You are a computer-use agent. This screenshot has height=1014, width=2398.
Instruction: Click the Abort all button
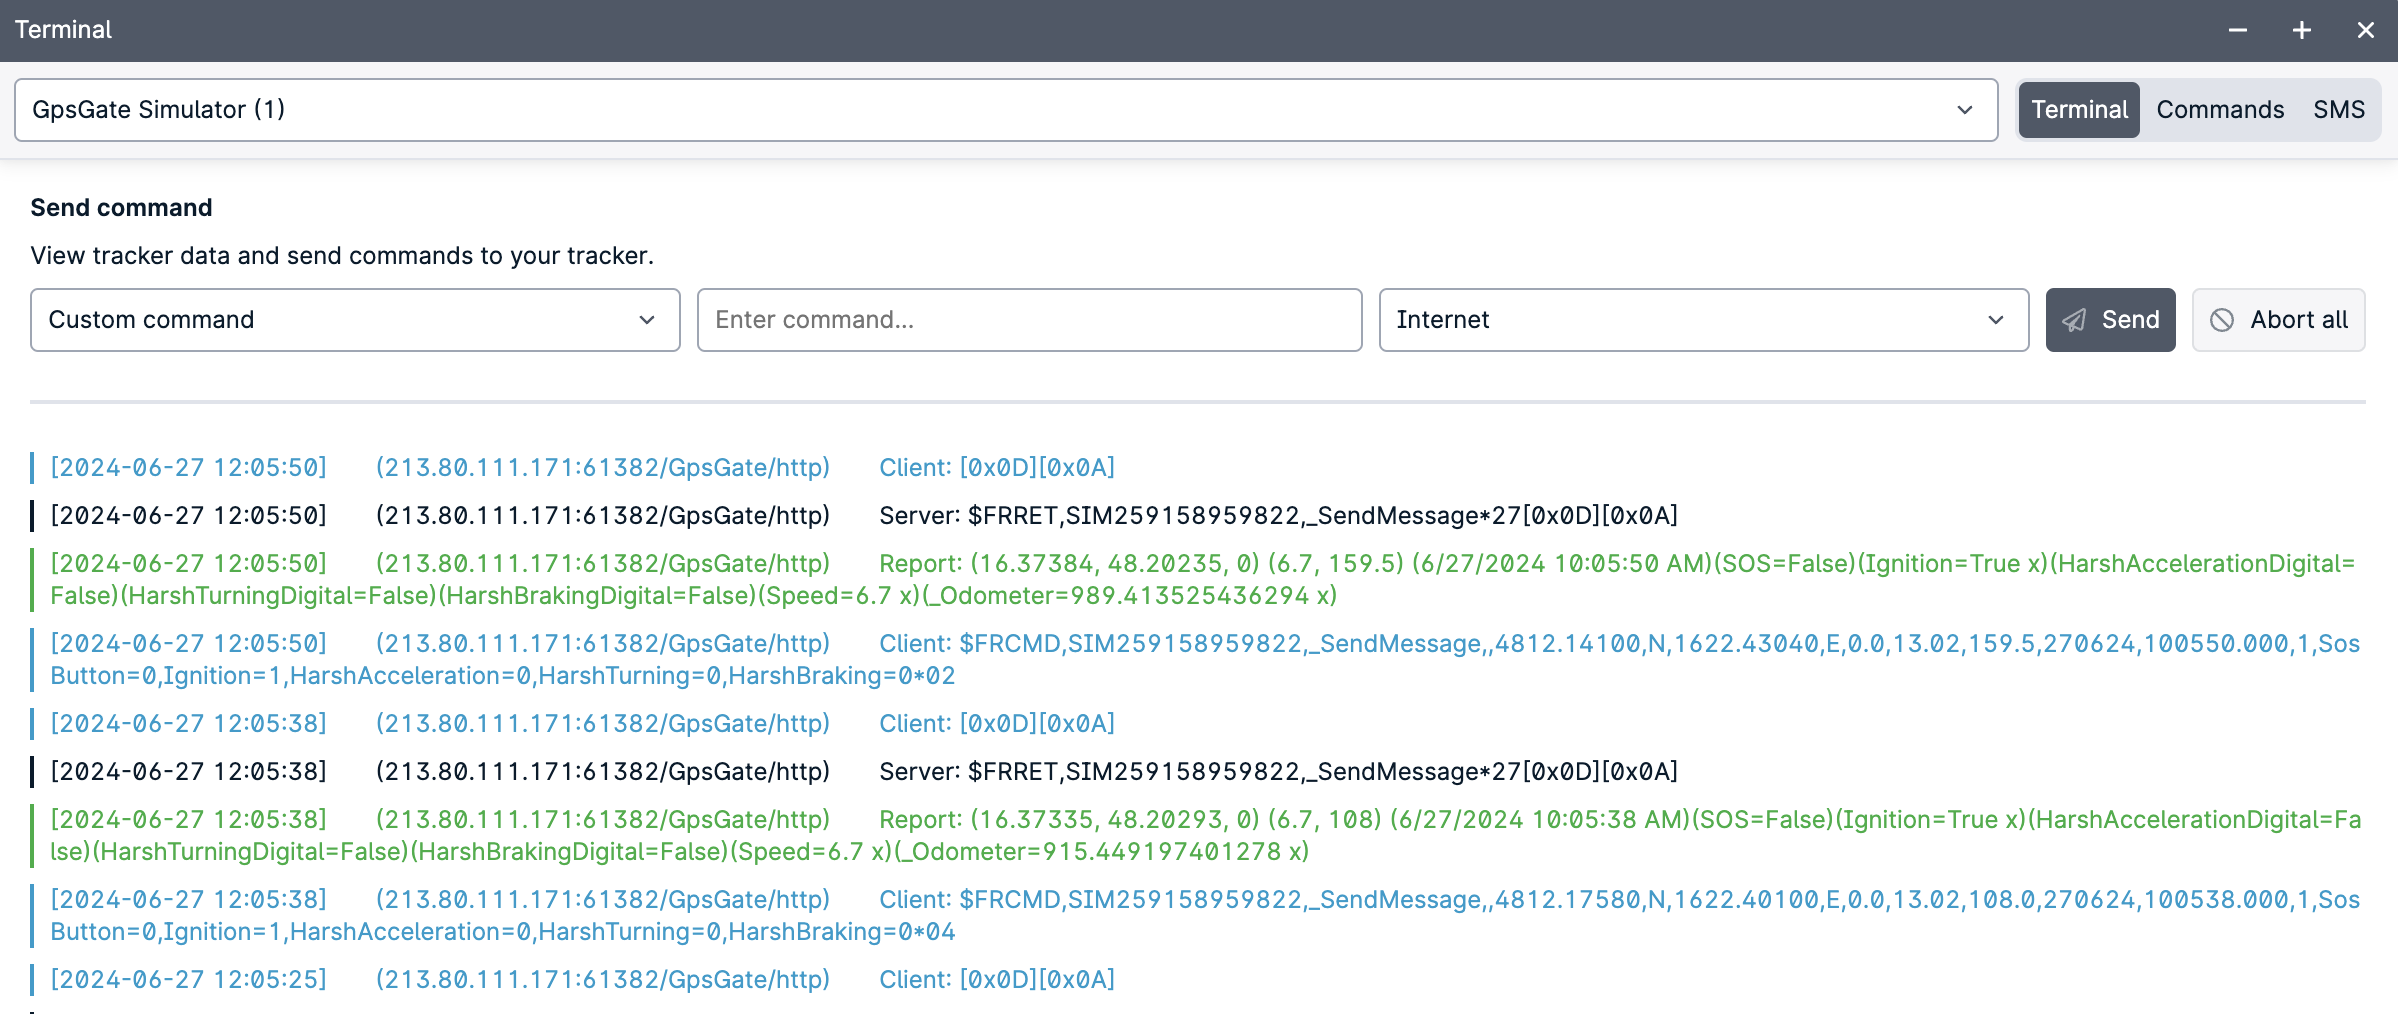[x=2278, y=320]
